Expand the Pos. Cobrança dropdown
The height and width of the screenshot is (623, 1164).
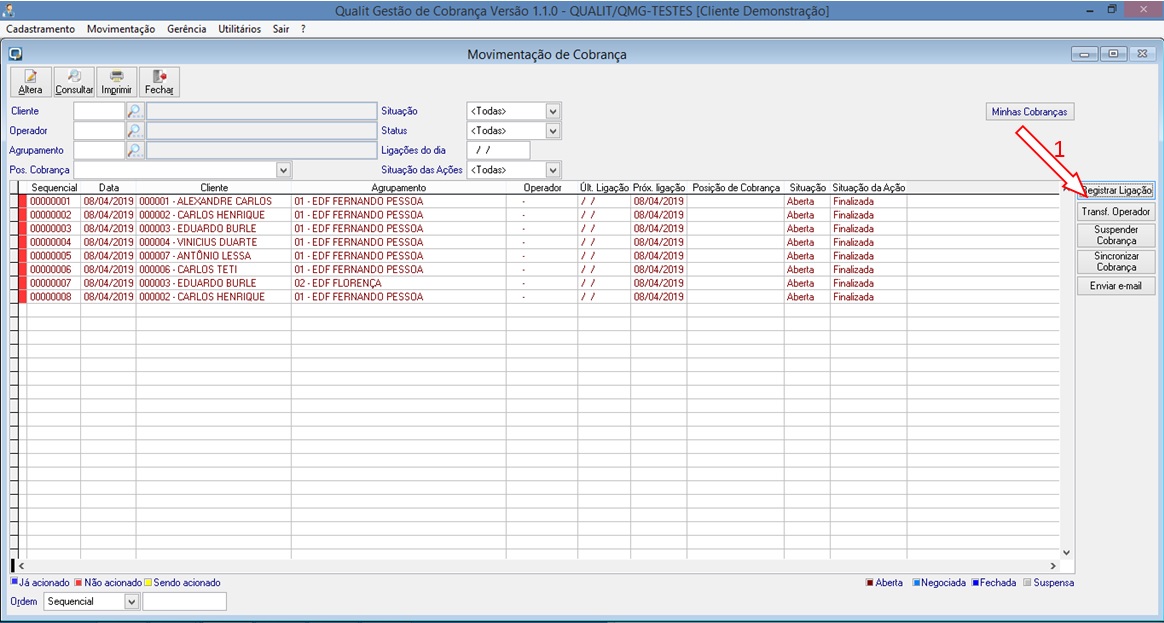283,169
